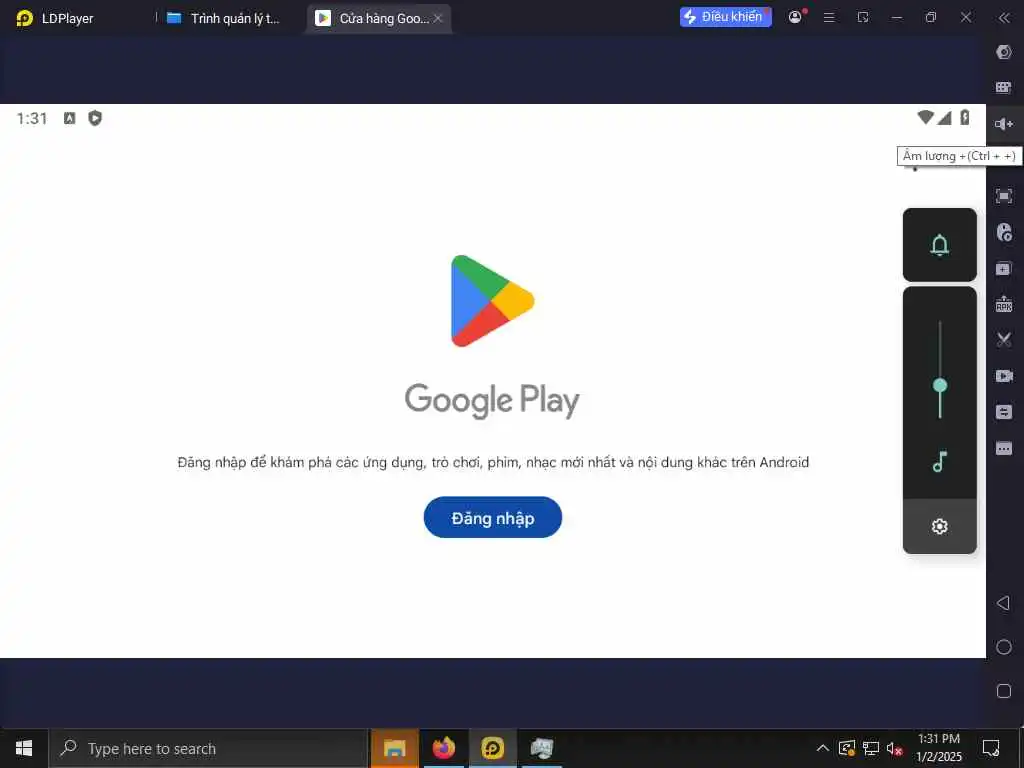Open LDPlayer settings hexagon icon
The image size is (1024, 768).
click(1004, 52)
